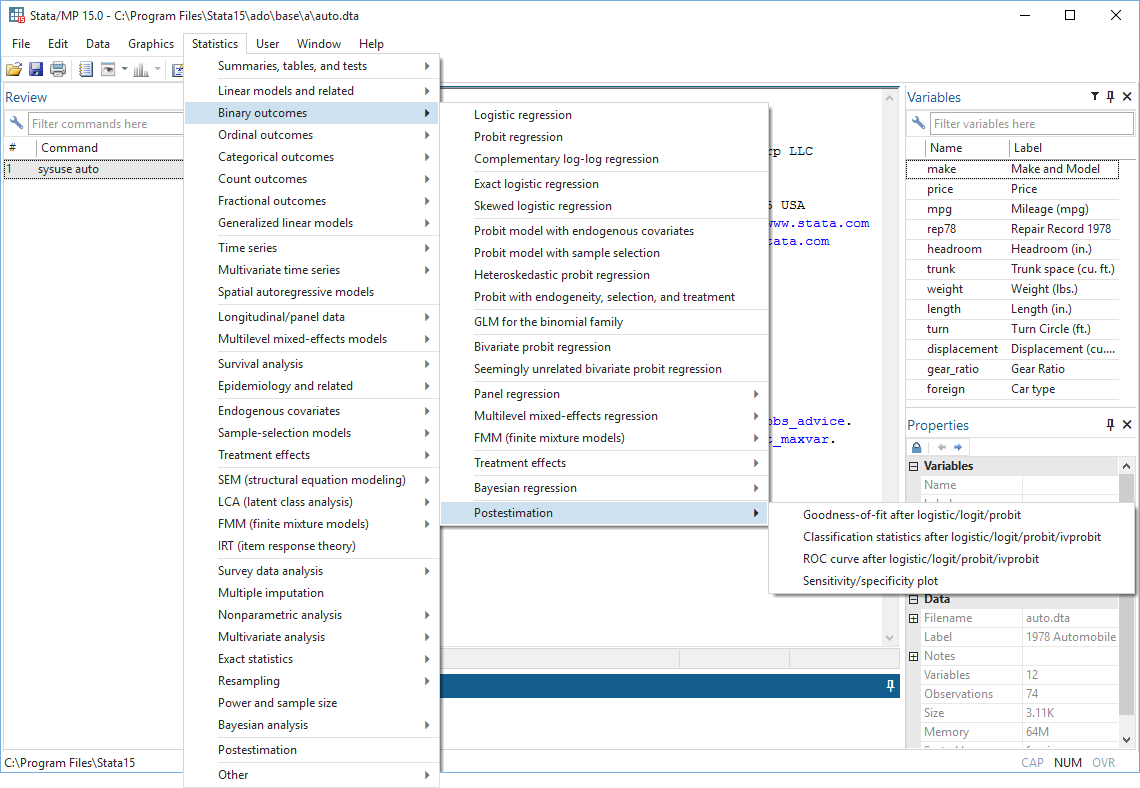
Task: Click the Open file toolbar icon
Action: pos(14,70)
